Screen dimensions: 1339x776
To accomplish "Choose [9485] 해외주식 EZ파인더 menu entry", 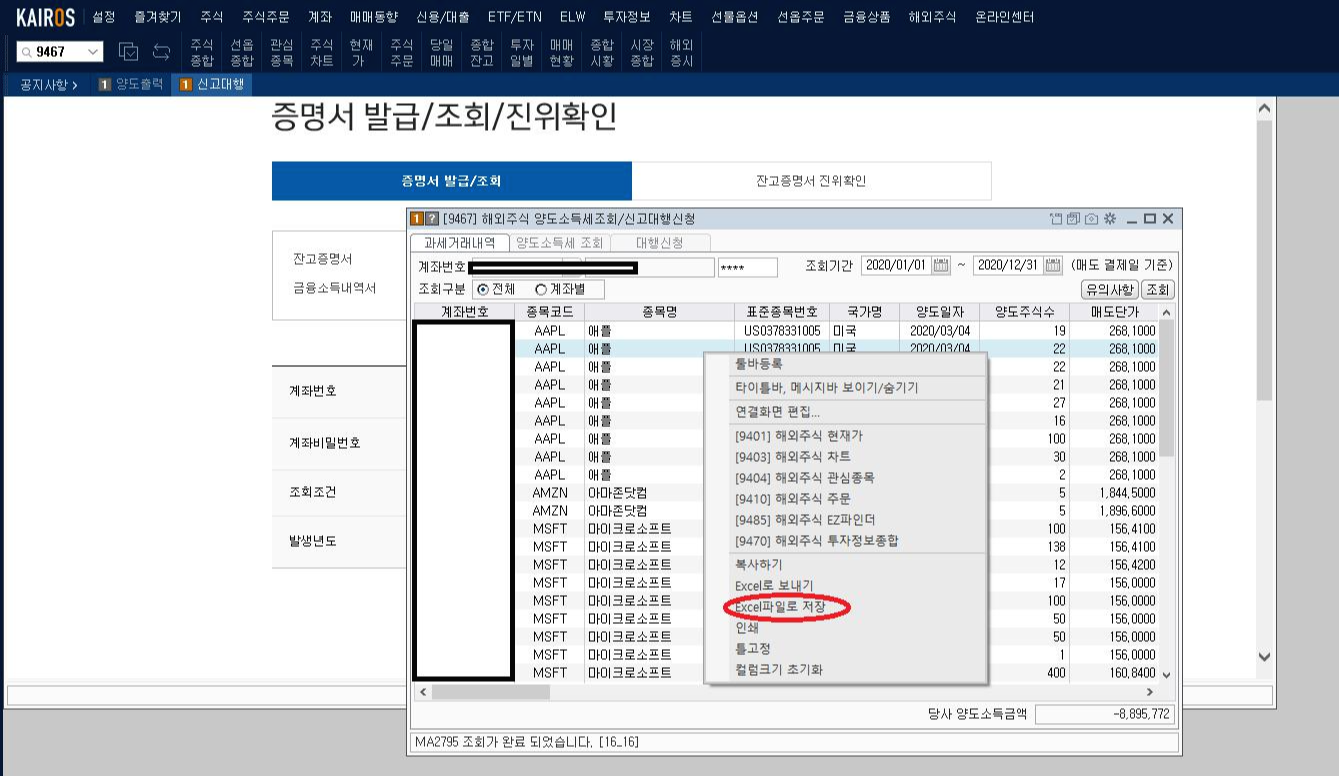I will [805, 520].
